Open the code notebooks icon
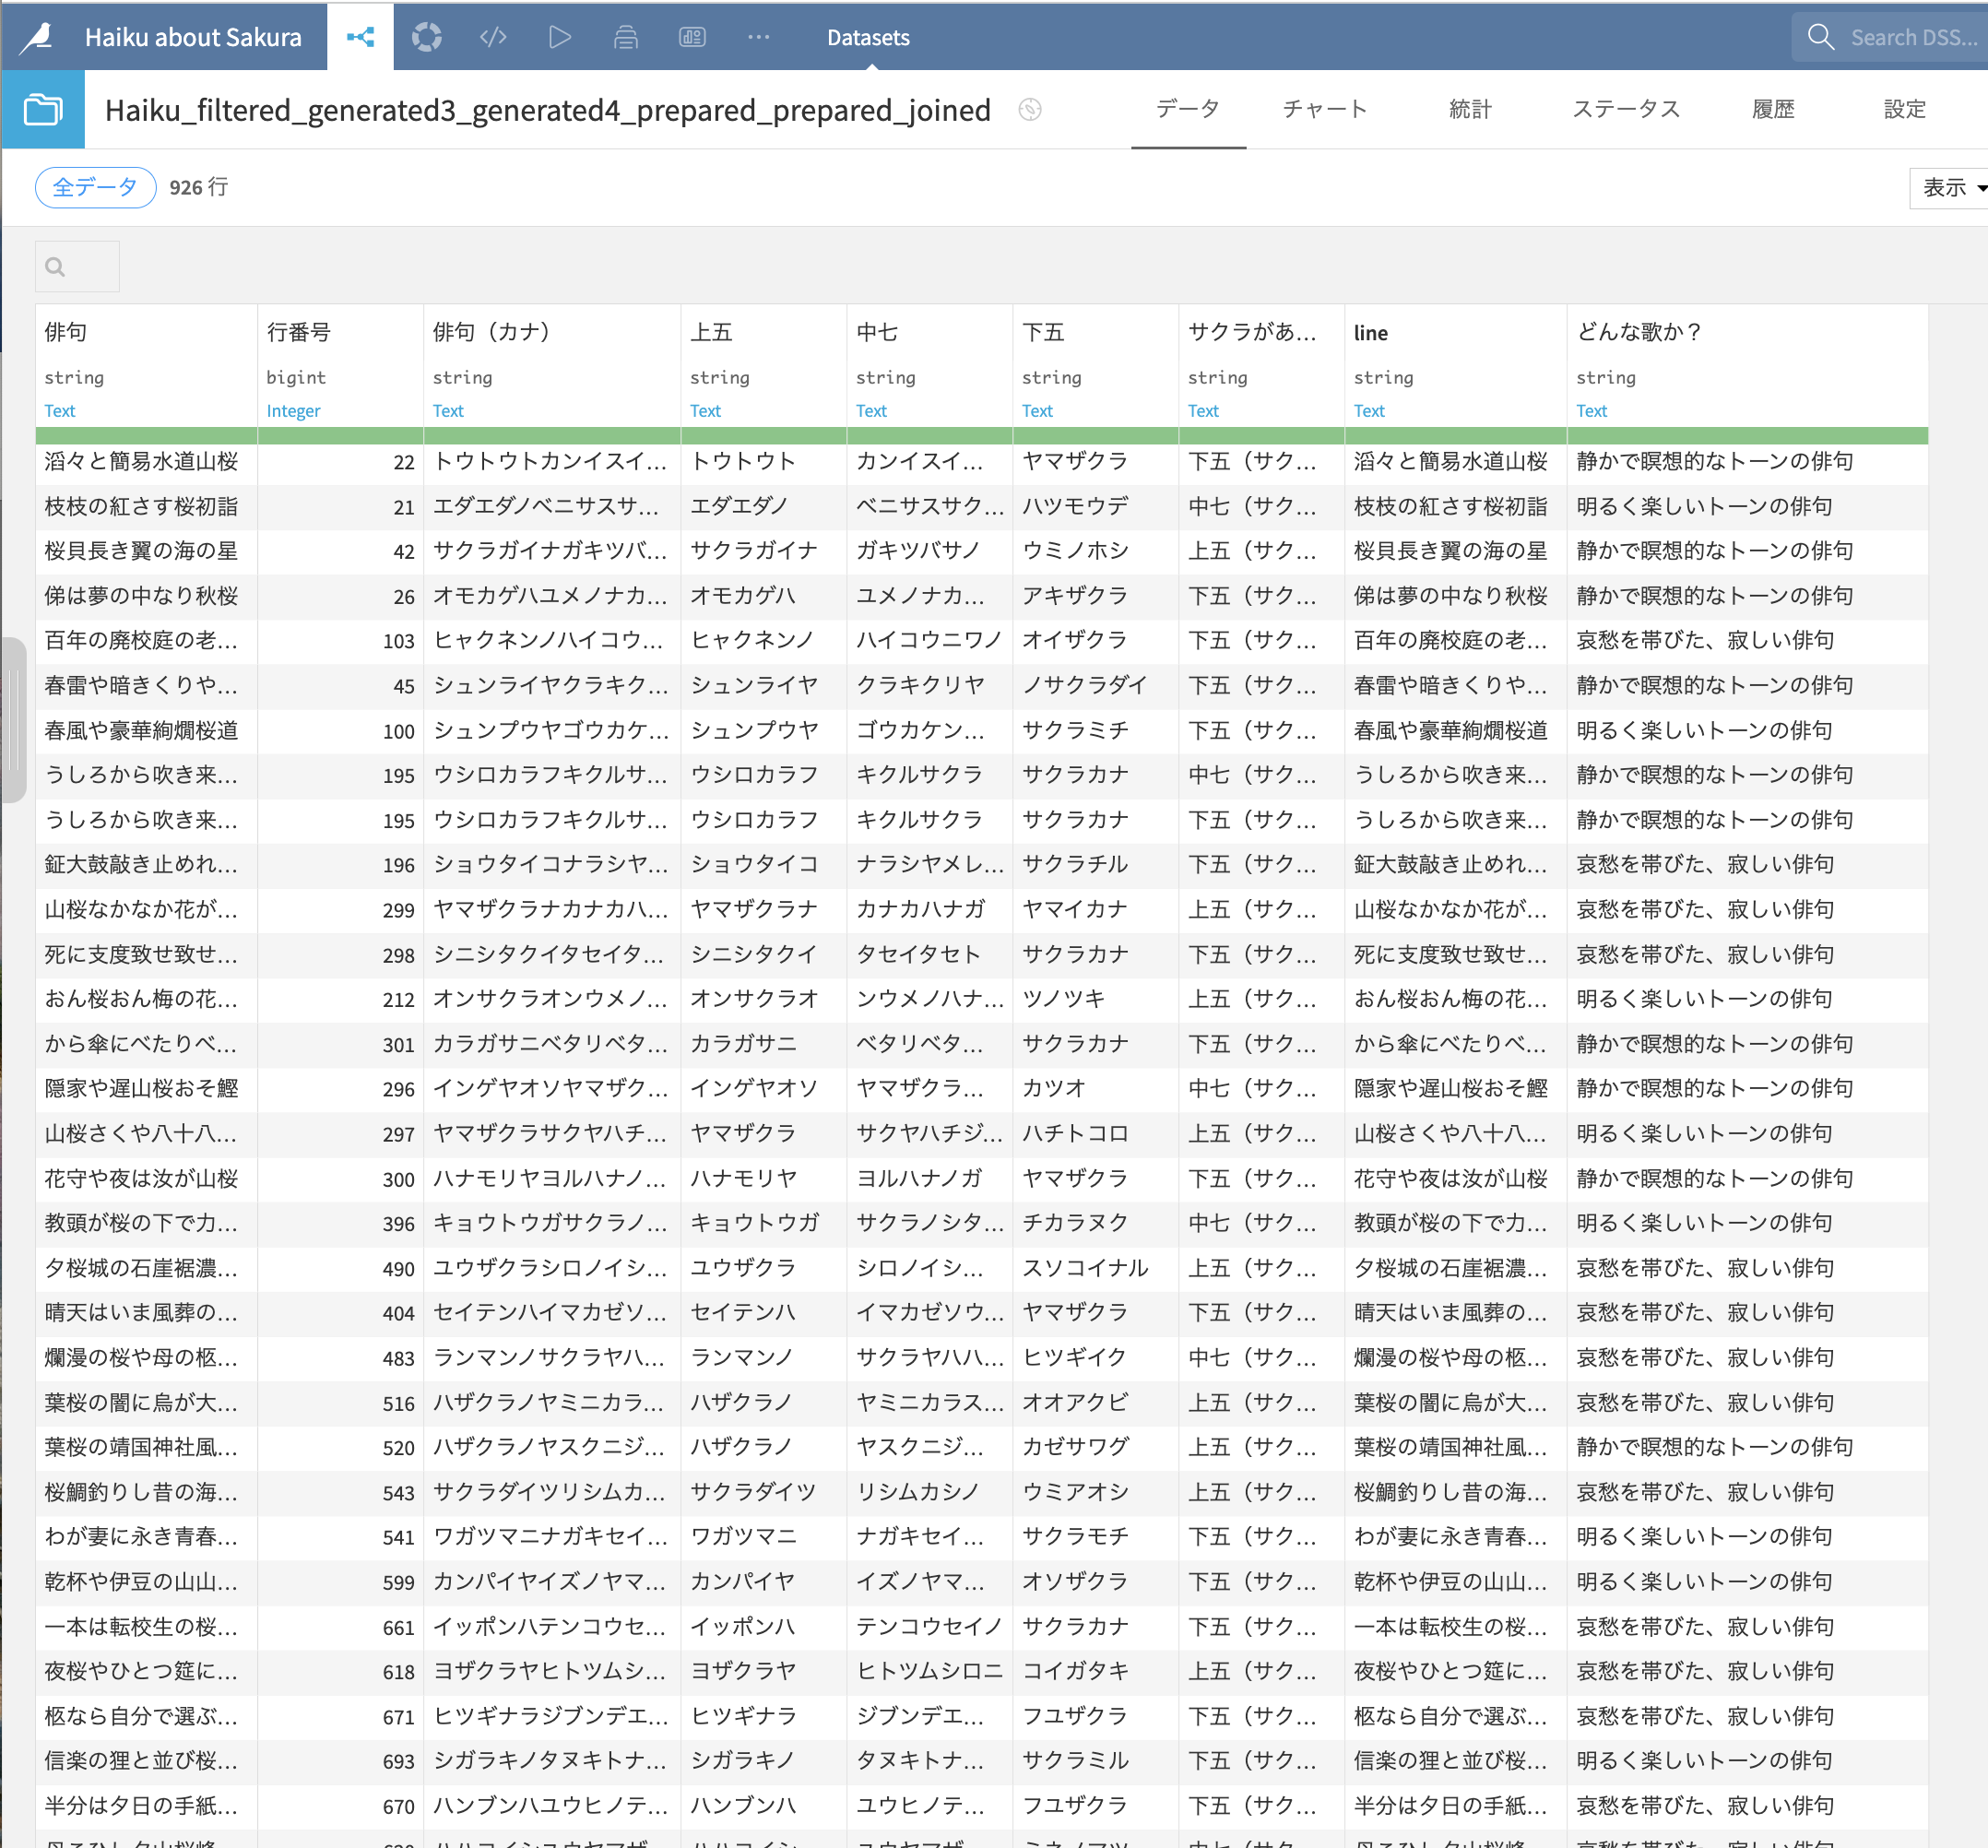Viewport: 1988px width, 1848px height. [493, 38]
